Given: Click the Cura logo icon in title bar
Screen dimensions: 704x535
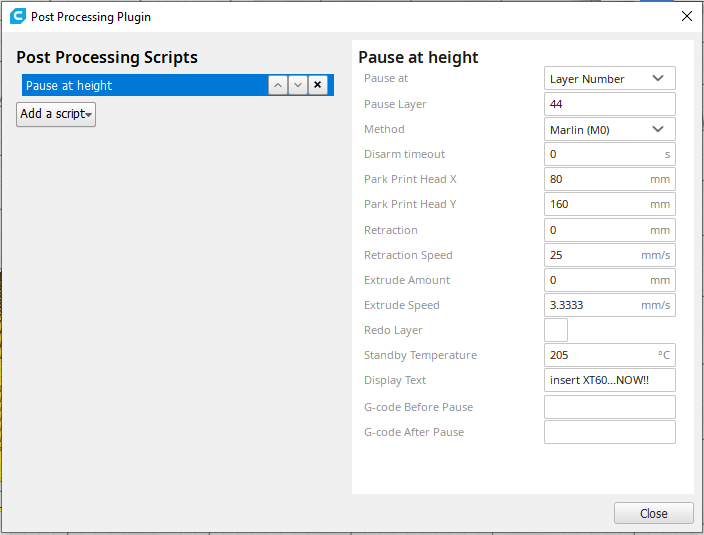Looking at the screenshot, I should tap(18, 16).
